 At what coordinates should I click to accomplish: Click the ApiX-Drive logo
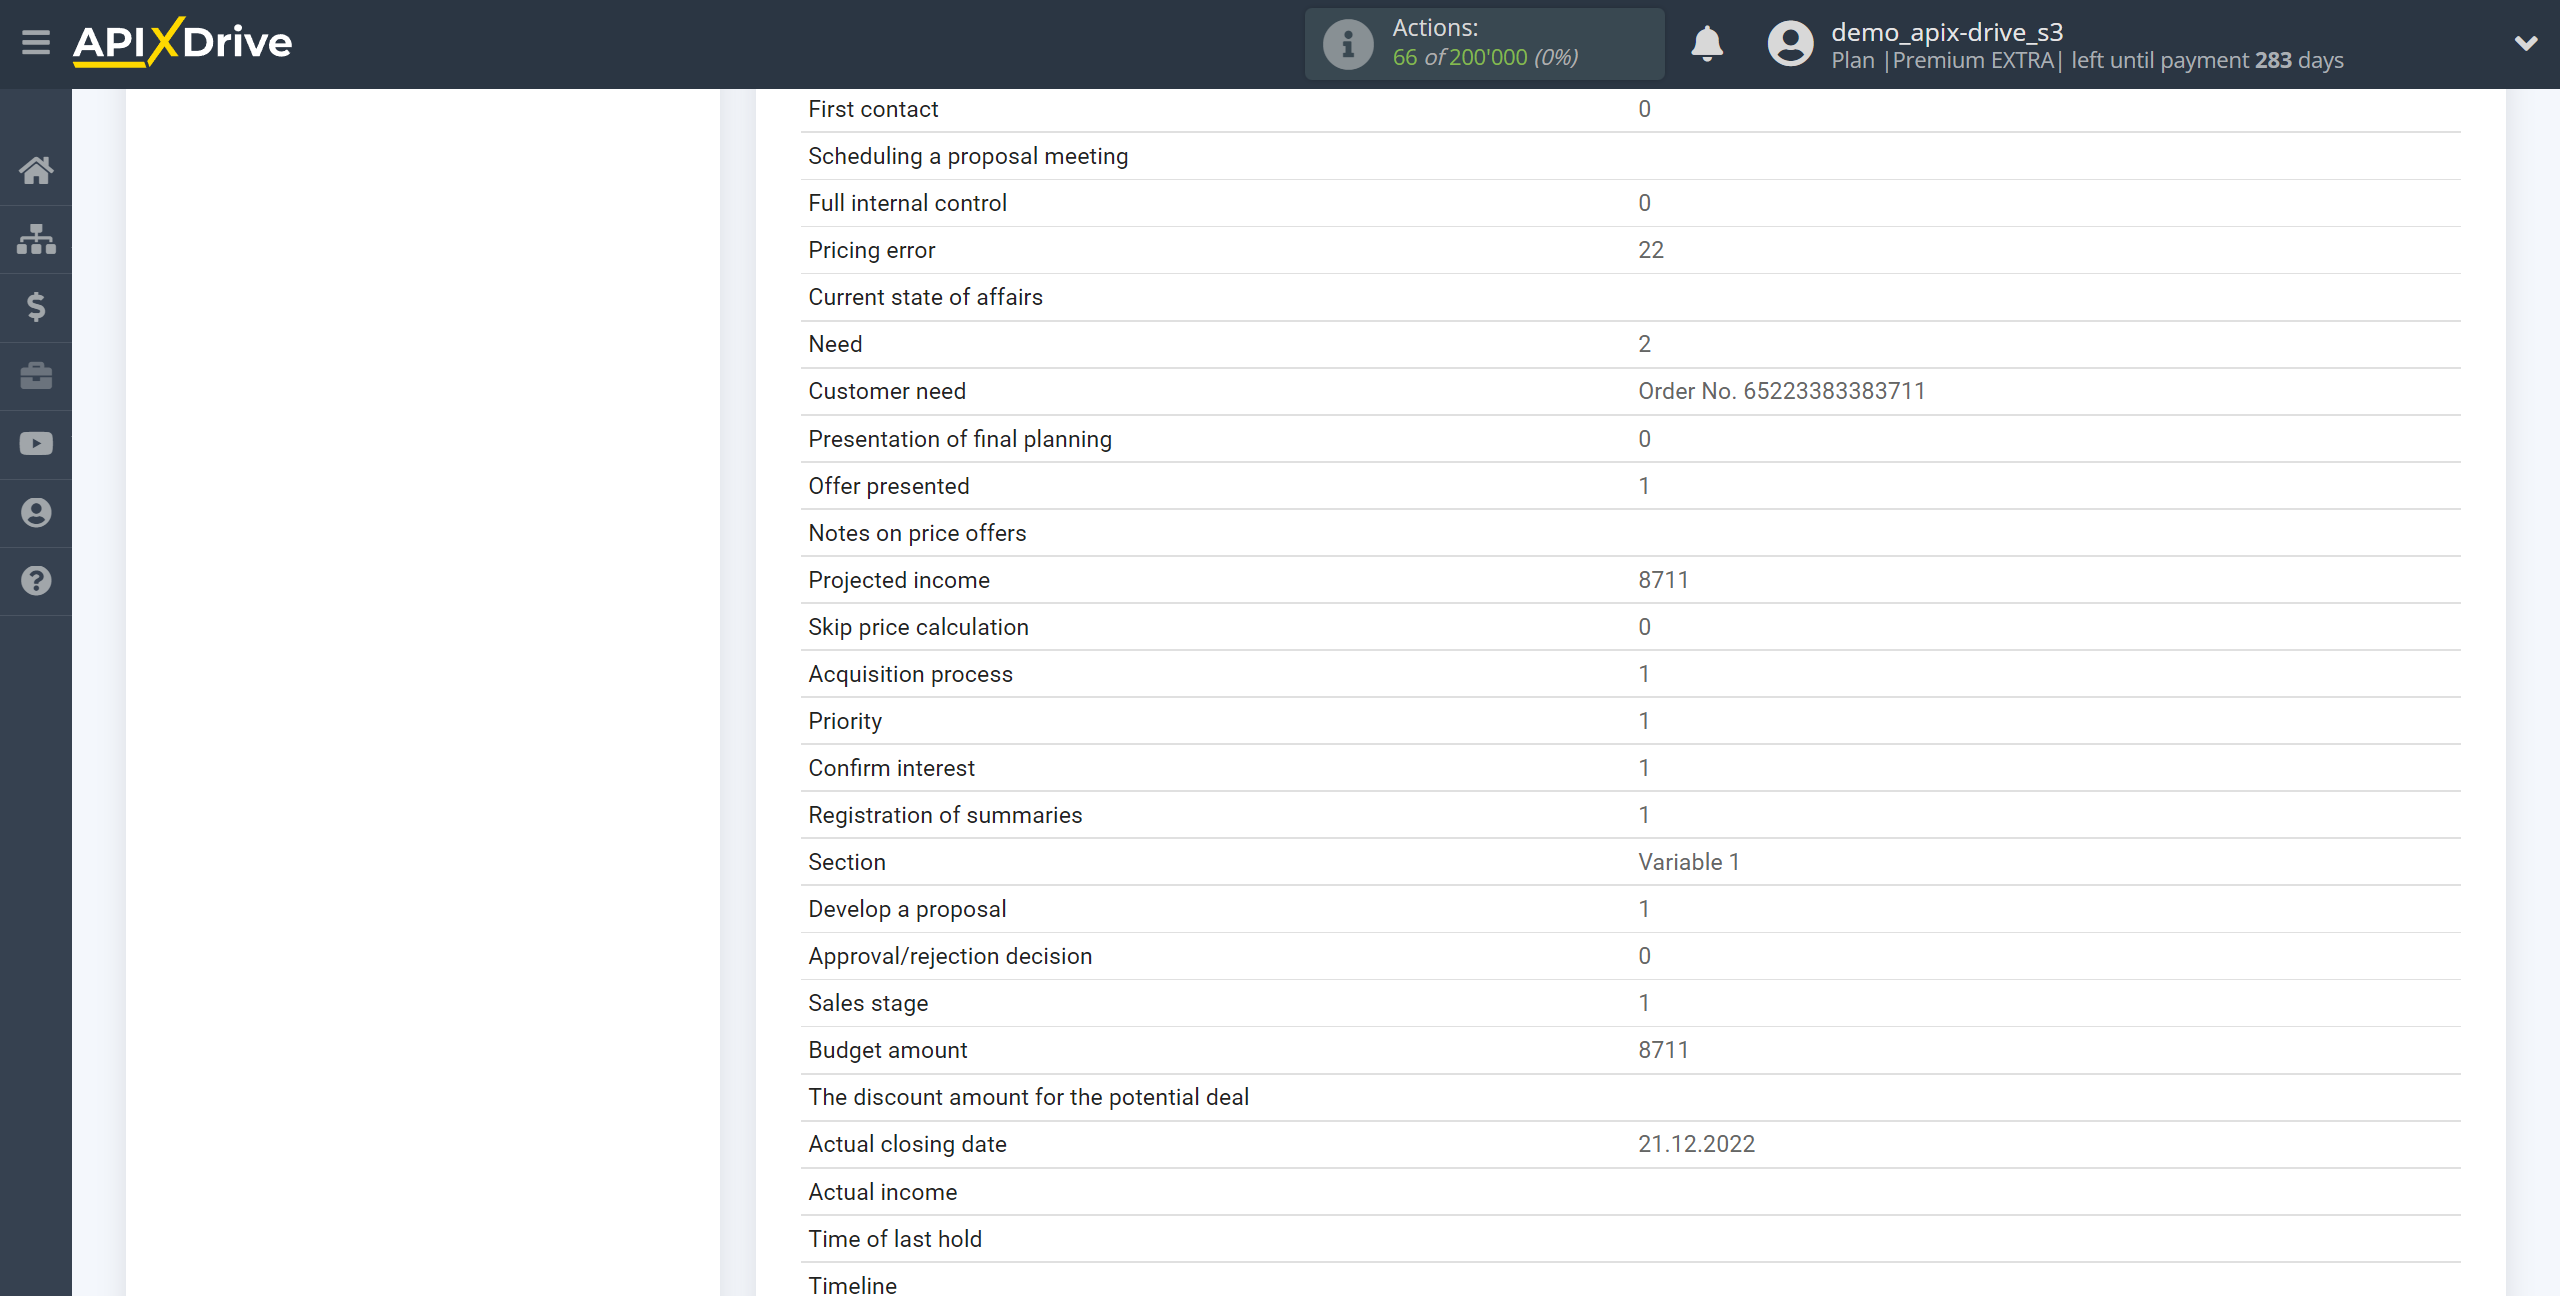coord(183,42)
